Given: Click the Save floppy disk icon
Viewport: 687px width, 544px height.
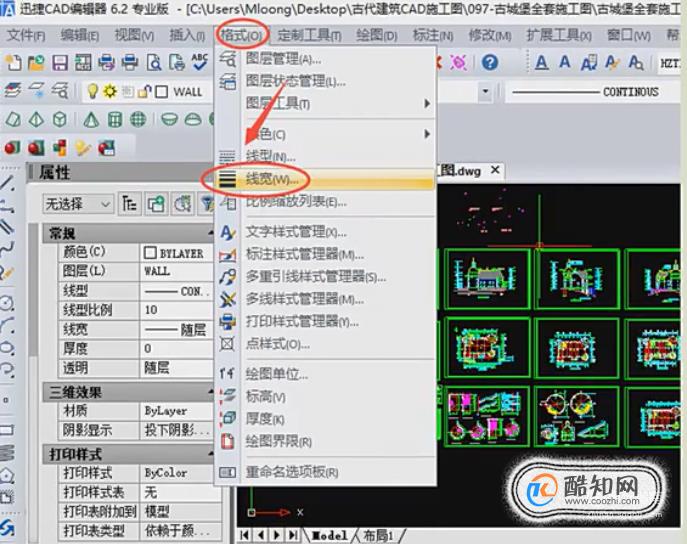Looking at the screenshot, I should coord(60,63).
